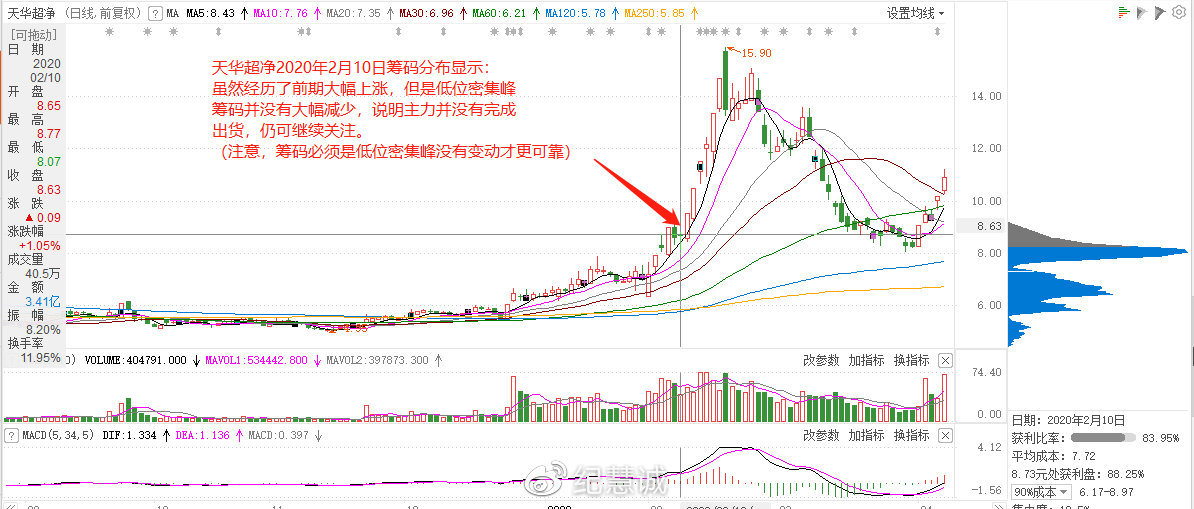
Task: Click 加指标 in the MACD panel
Action: [x=867, y=435]
